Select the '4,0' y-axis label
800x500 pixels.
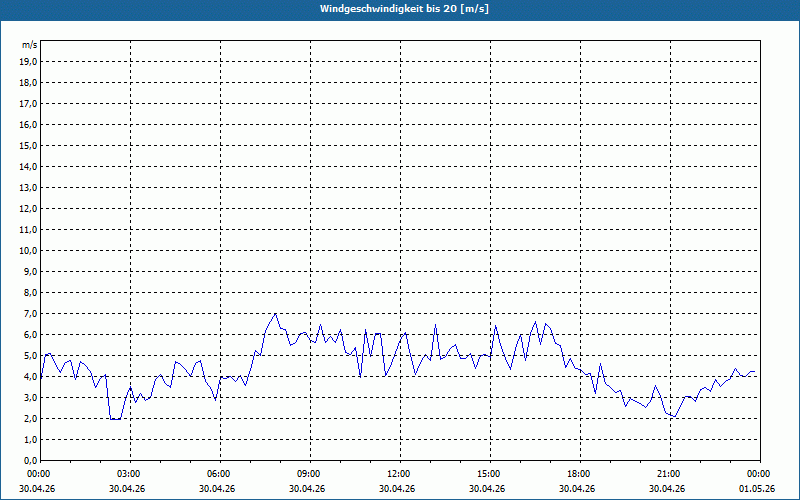point(31,377)
